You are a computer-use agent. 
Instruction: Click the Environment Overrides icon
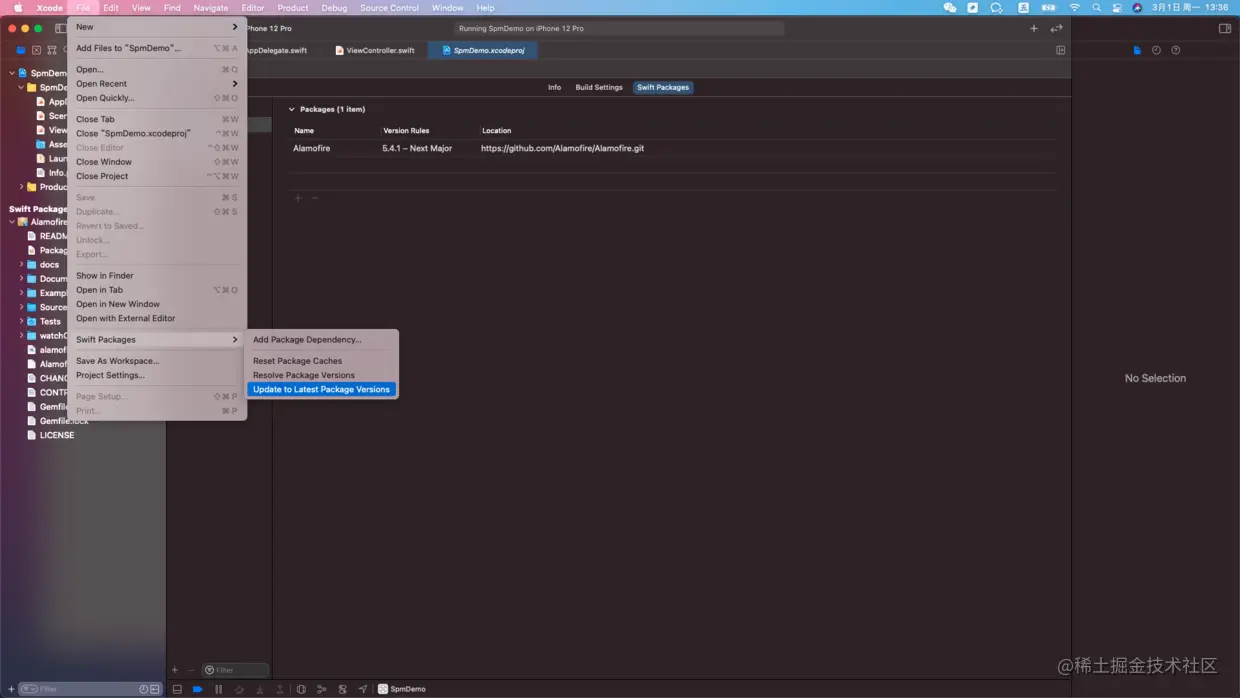pyautogui.click(x=342, y=689)
